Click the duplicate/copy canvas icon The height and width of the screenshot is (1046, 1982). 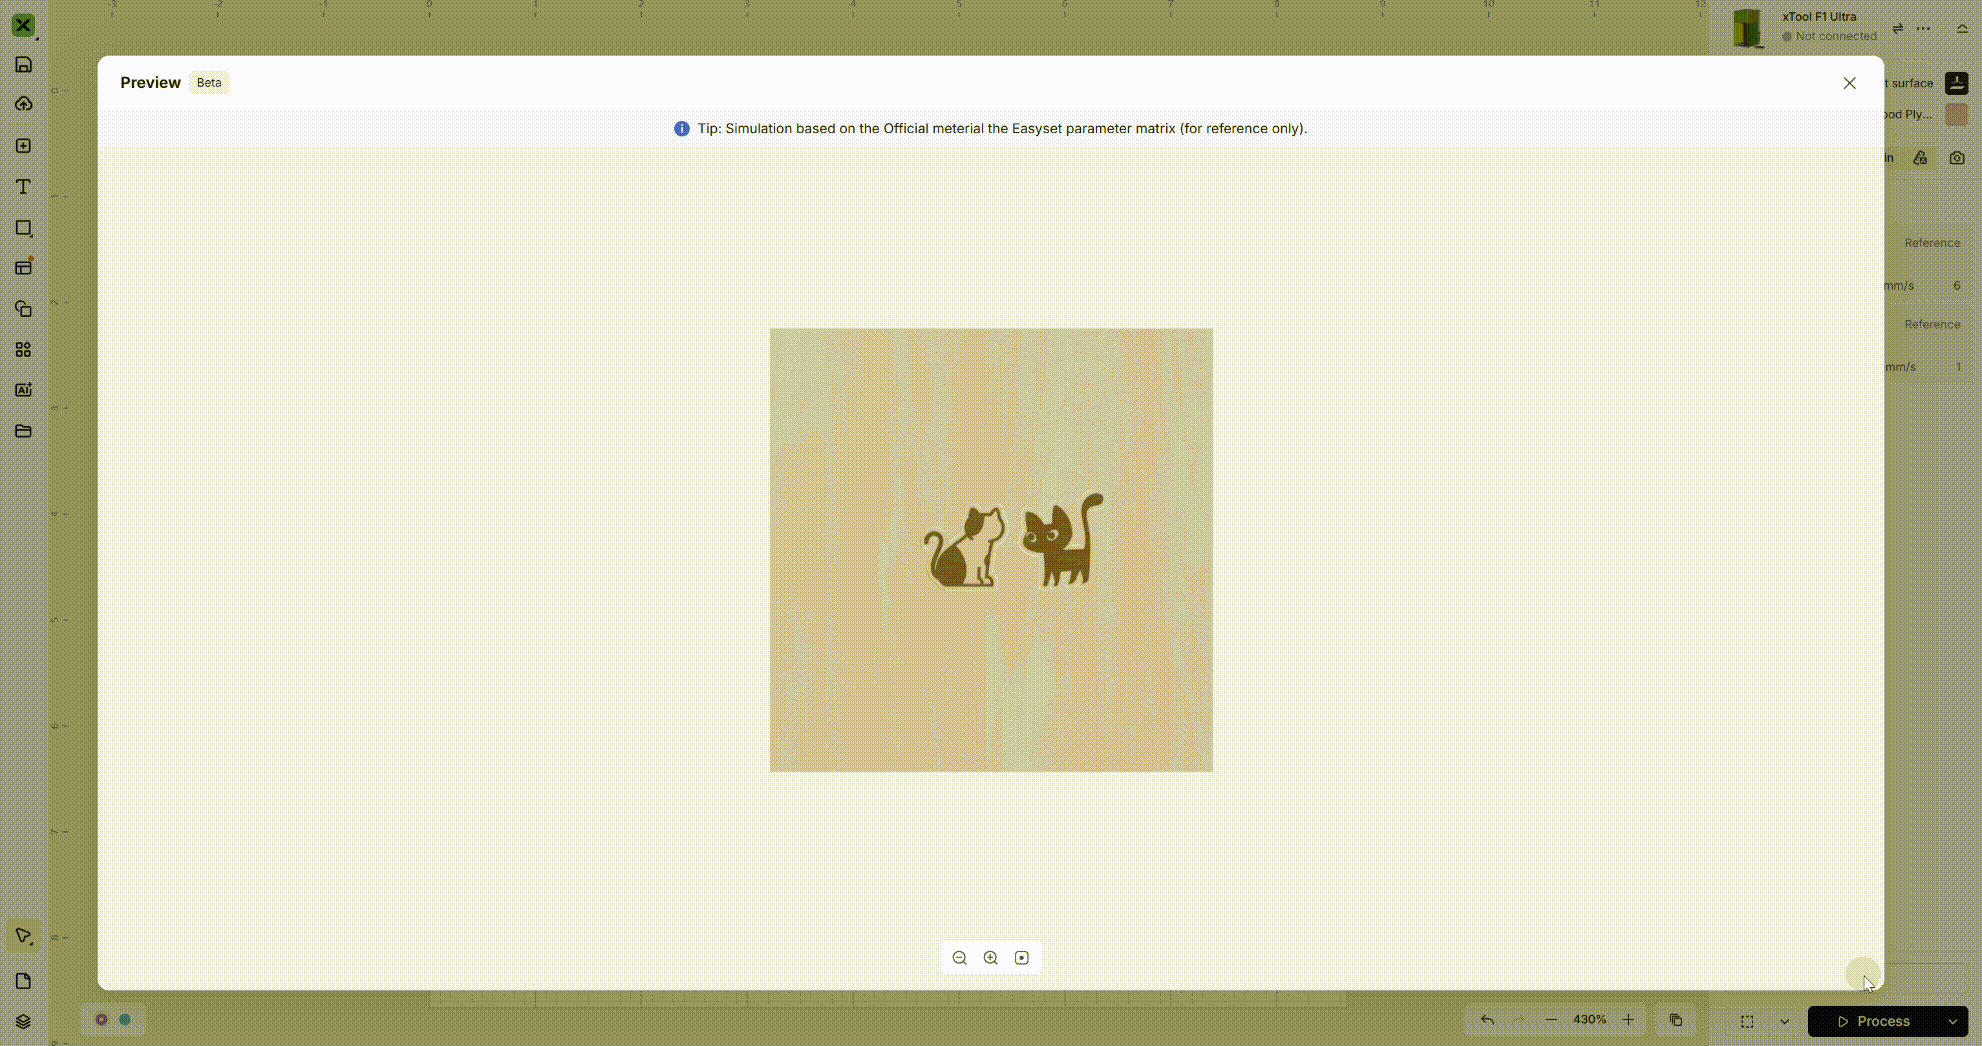(x=1676, y=1020)
